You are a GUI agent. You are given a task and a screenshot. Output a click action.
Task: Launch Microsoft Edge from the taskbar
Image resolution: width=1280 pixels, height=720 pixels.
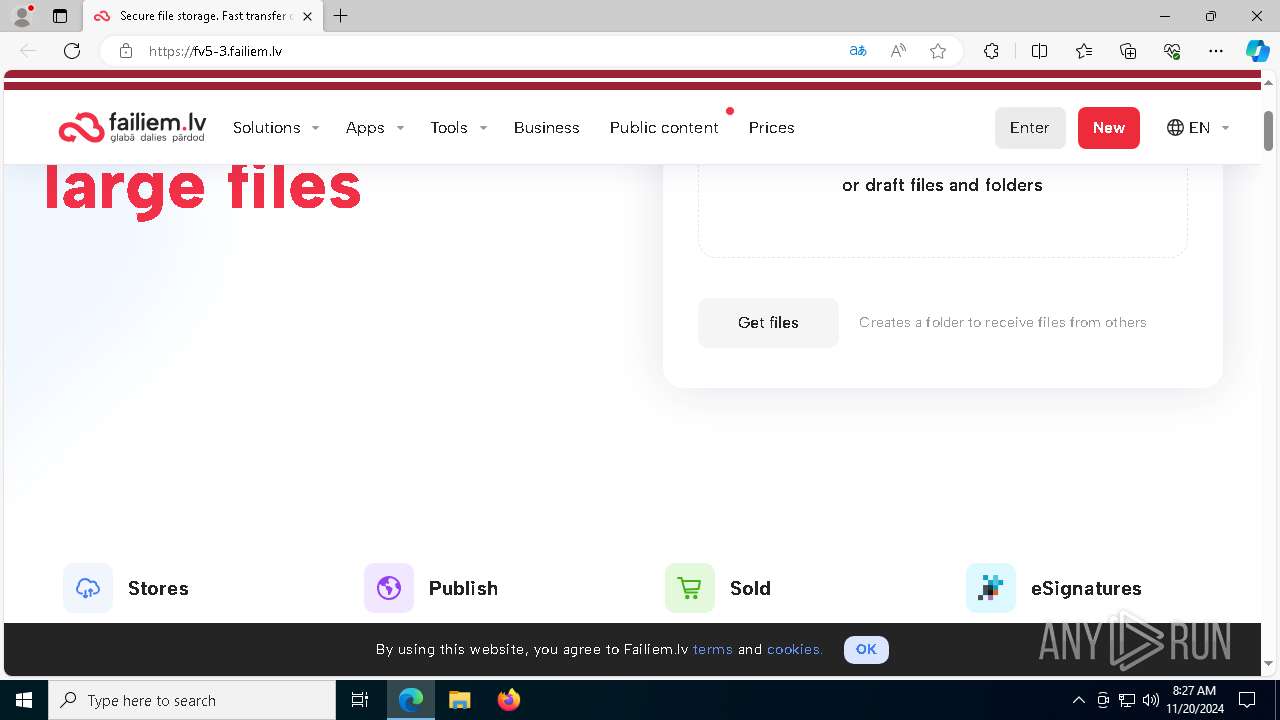click(x=411, y=700)
